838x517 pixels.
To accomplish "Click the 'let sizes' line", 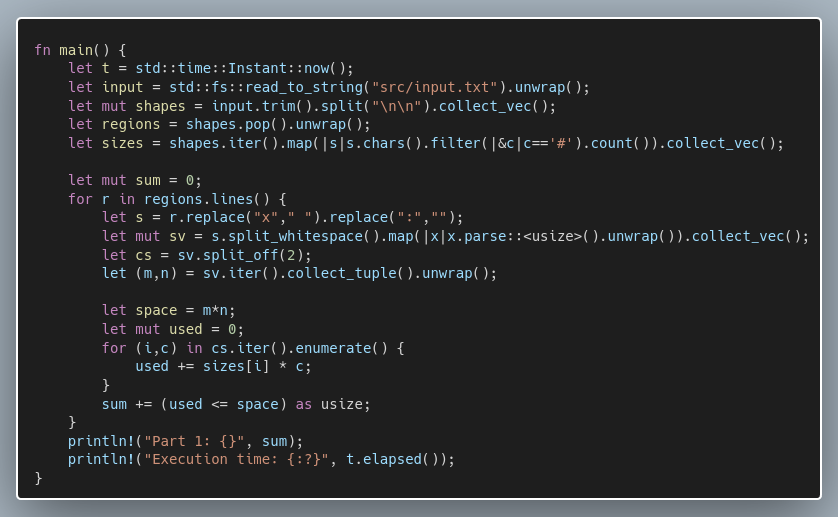I will pyautogui.click(x=426, y=143).
